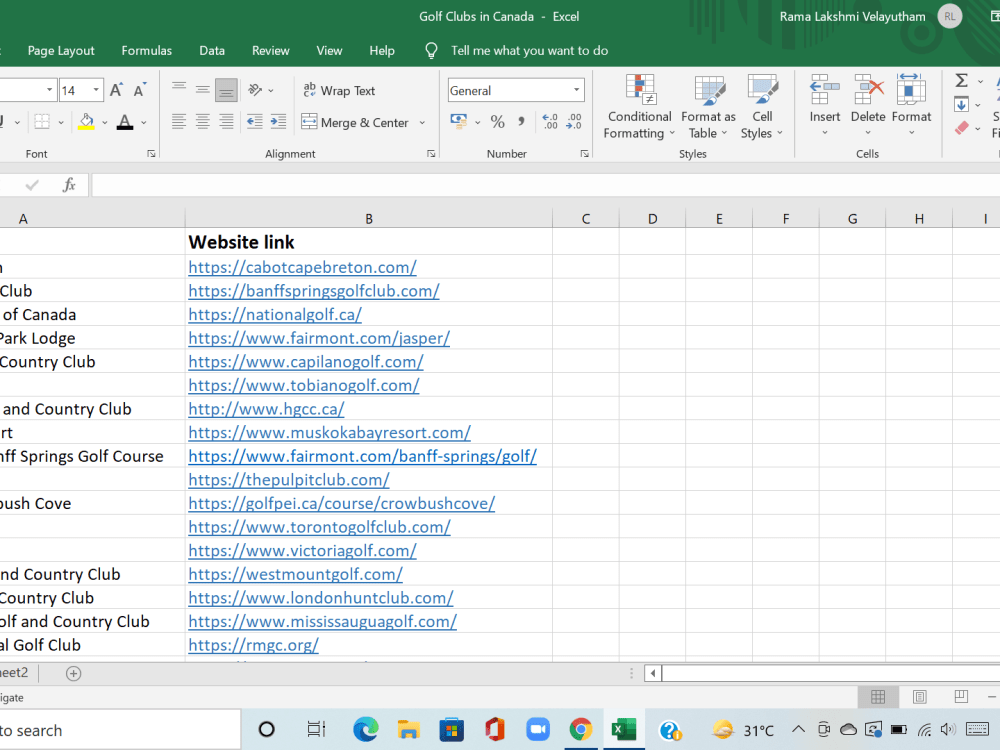1000x750 pixels.
Task: Apply cell borders icon
Action: tap(42, 121)
